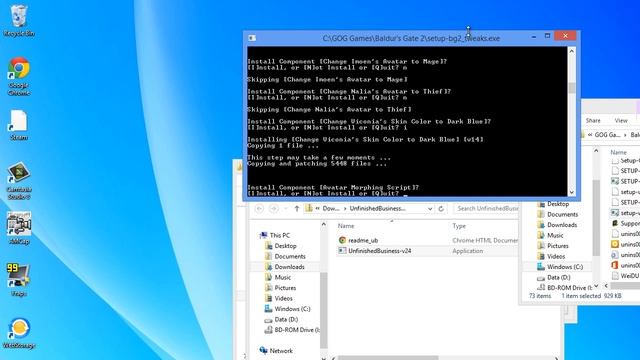
Task: Click Baldur's Gate navigation pane scroll down arrow
Action: [596, 286]
